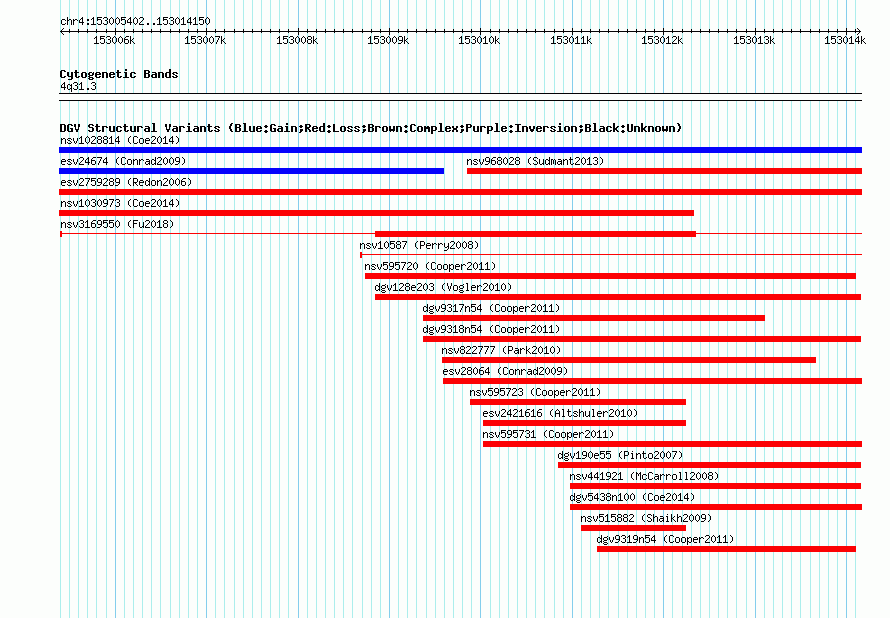Open nsv595731 (Cooper2011) variant label
890x618 pixels.
pyautogui.click(x=548, y=434)
